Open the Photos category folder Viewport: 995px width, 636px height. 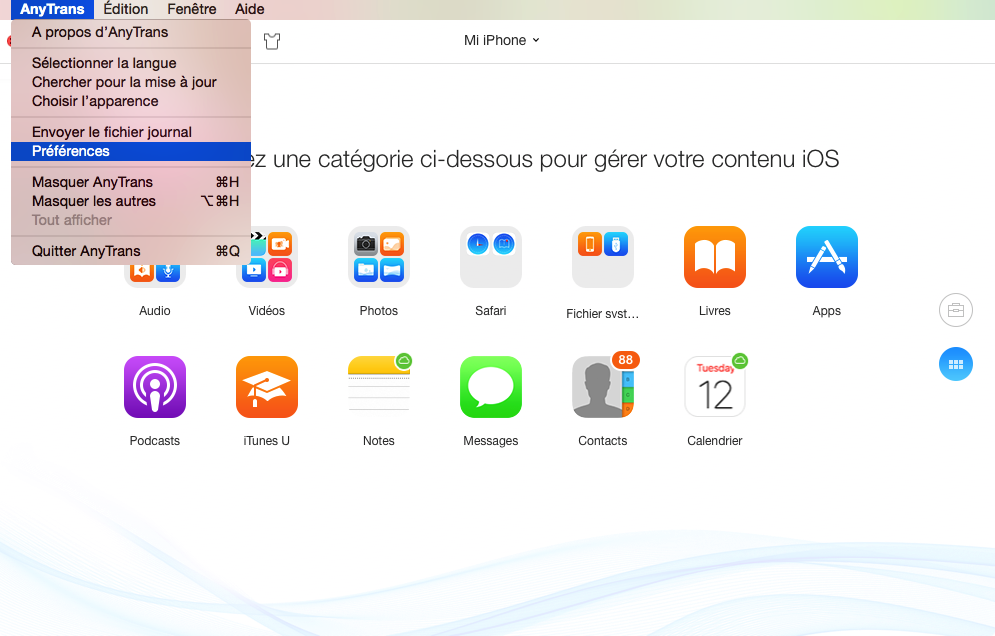coord(379,257)
